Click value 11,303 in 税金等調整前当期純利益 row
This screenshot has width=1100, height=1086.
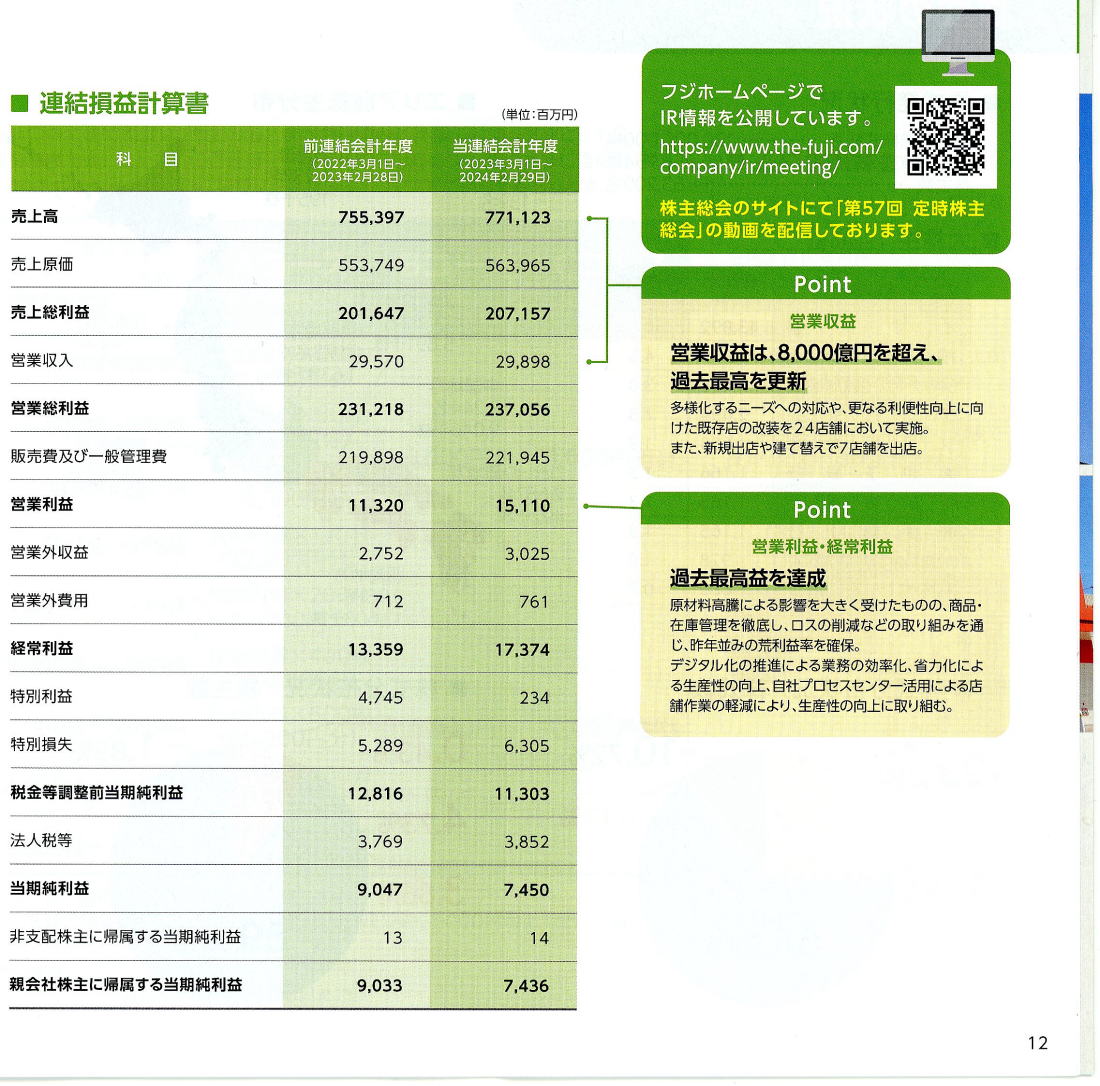tap(523, 793)
